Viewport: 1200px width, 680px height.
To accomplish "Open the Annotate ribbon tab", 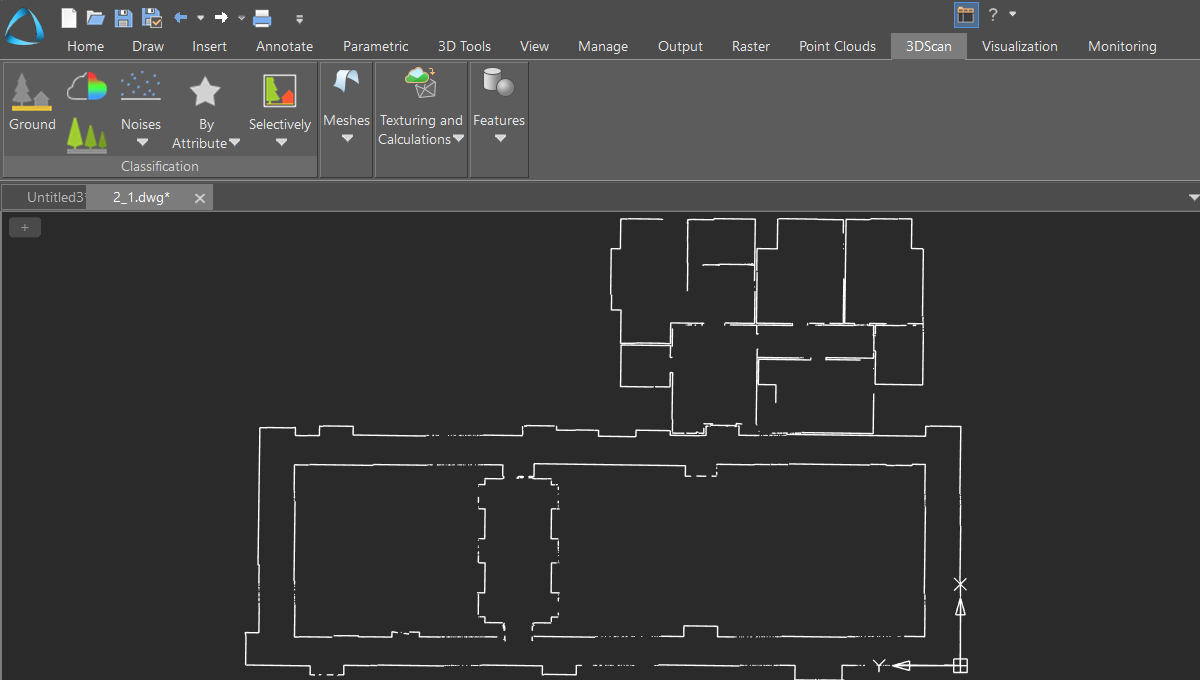I will (x=284, y=46).
